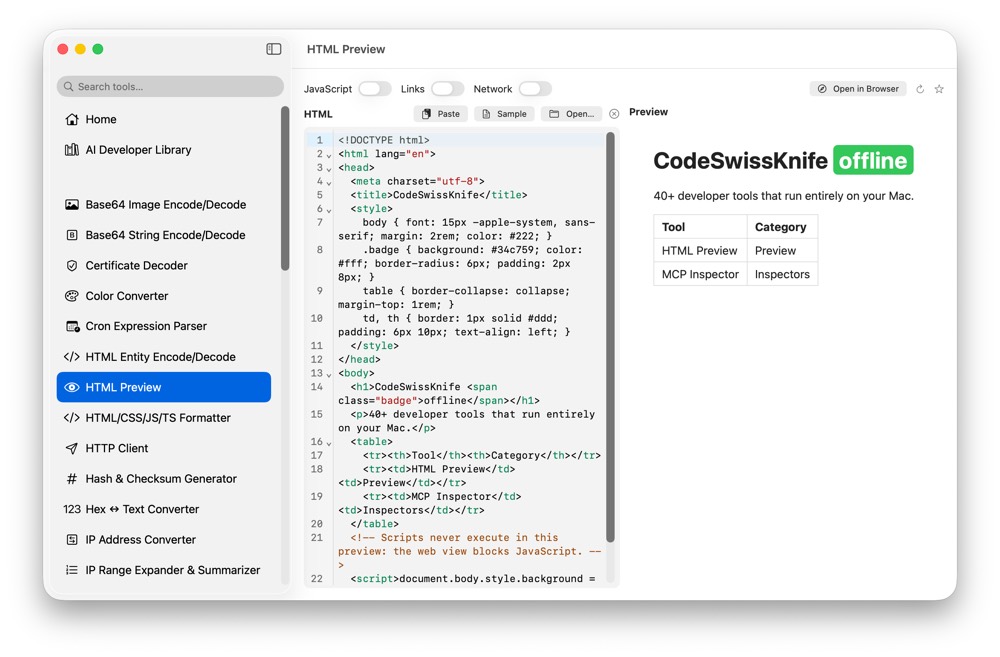Select Cron Expression Parser tool
The width and height of the screenshot is (1000, 657).
[x=164, y=326]
